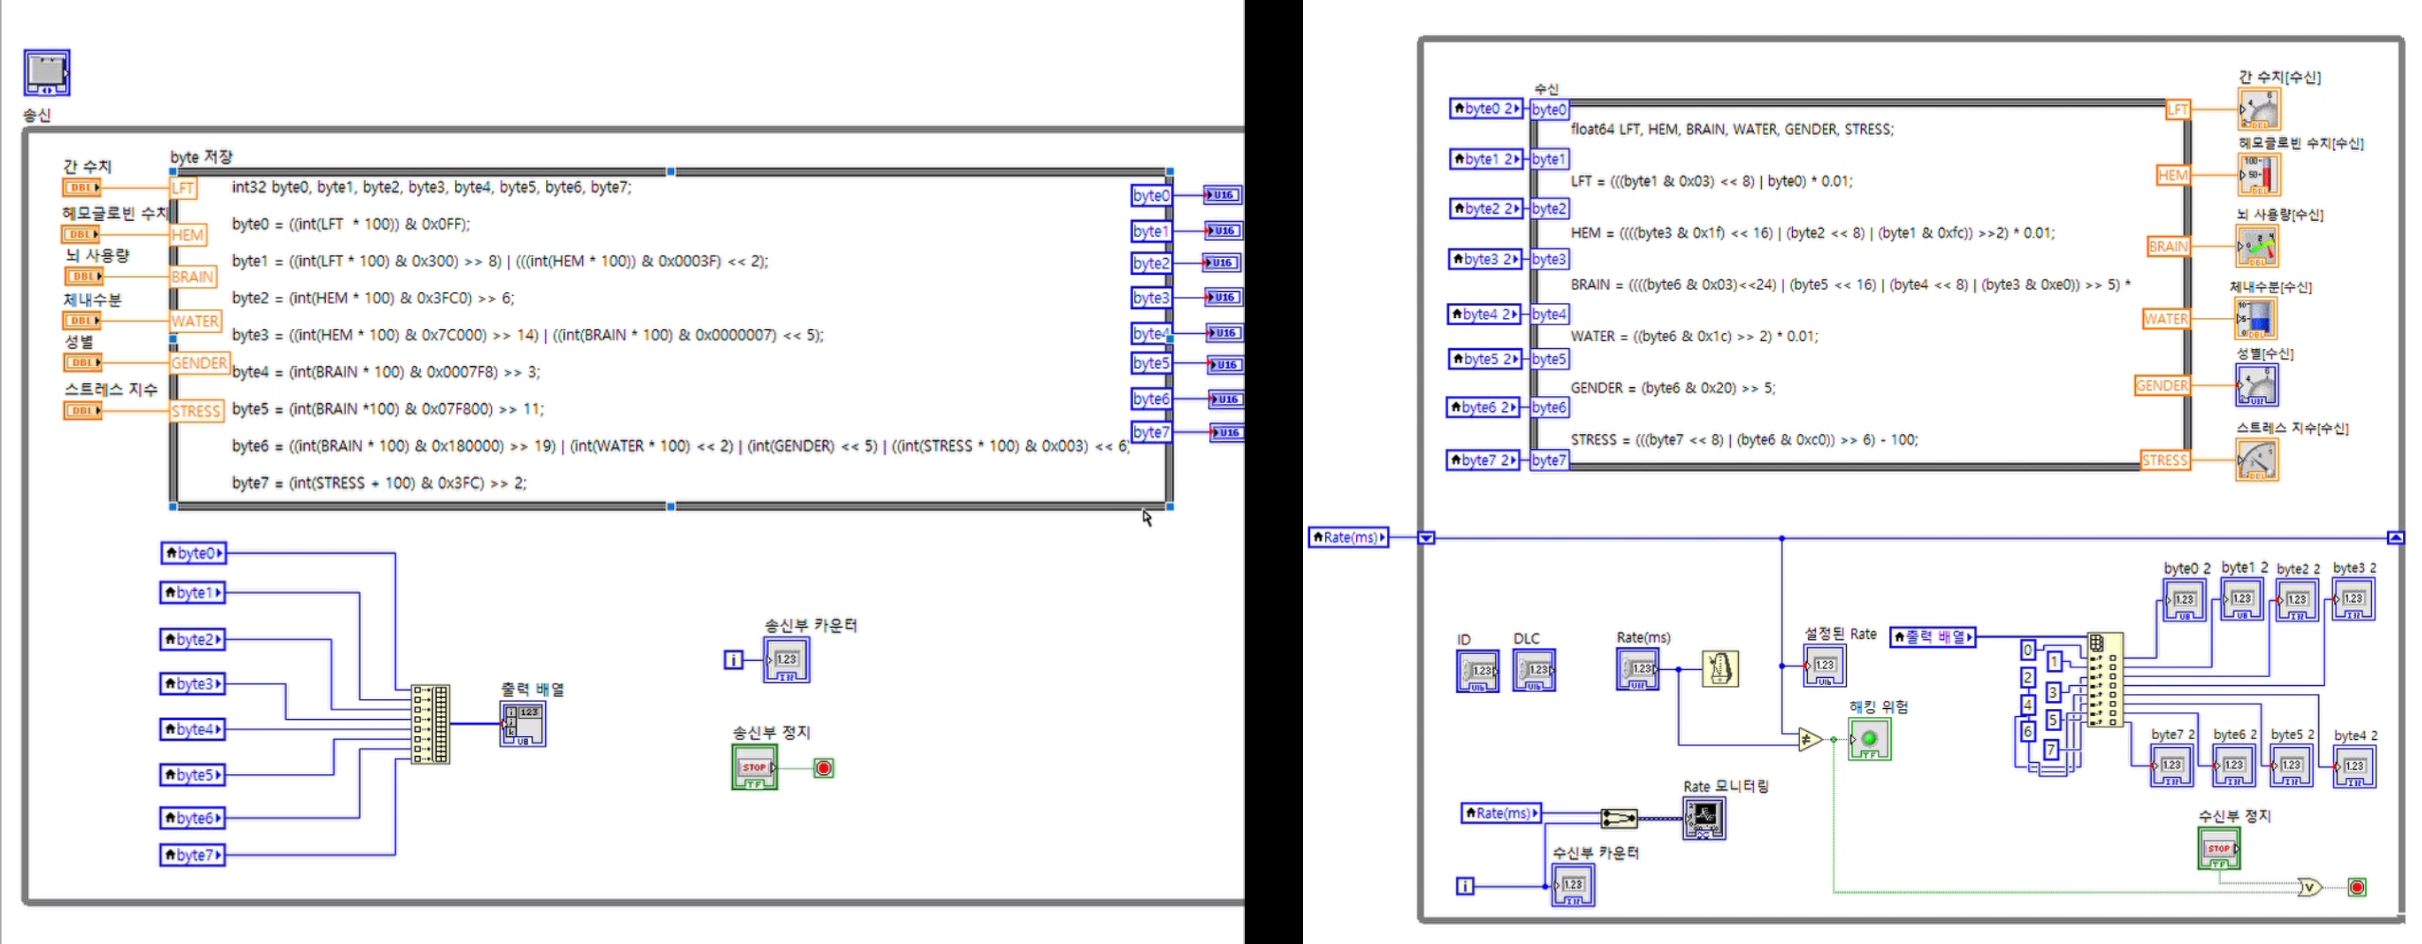Image resolution: width=2422 pixels, height=944 pixels.
Task: Select the Not Equal comparison node
Action: pos(1809,739)
